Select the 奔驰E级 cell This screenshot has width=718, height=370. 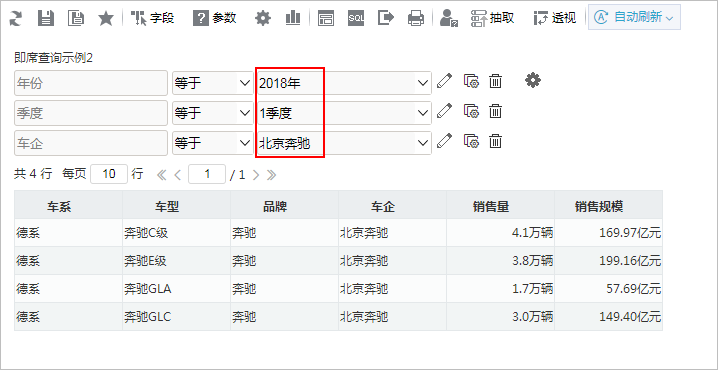pyautogui.click(x=176, y=261)
